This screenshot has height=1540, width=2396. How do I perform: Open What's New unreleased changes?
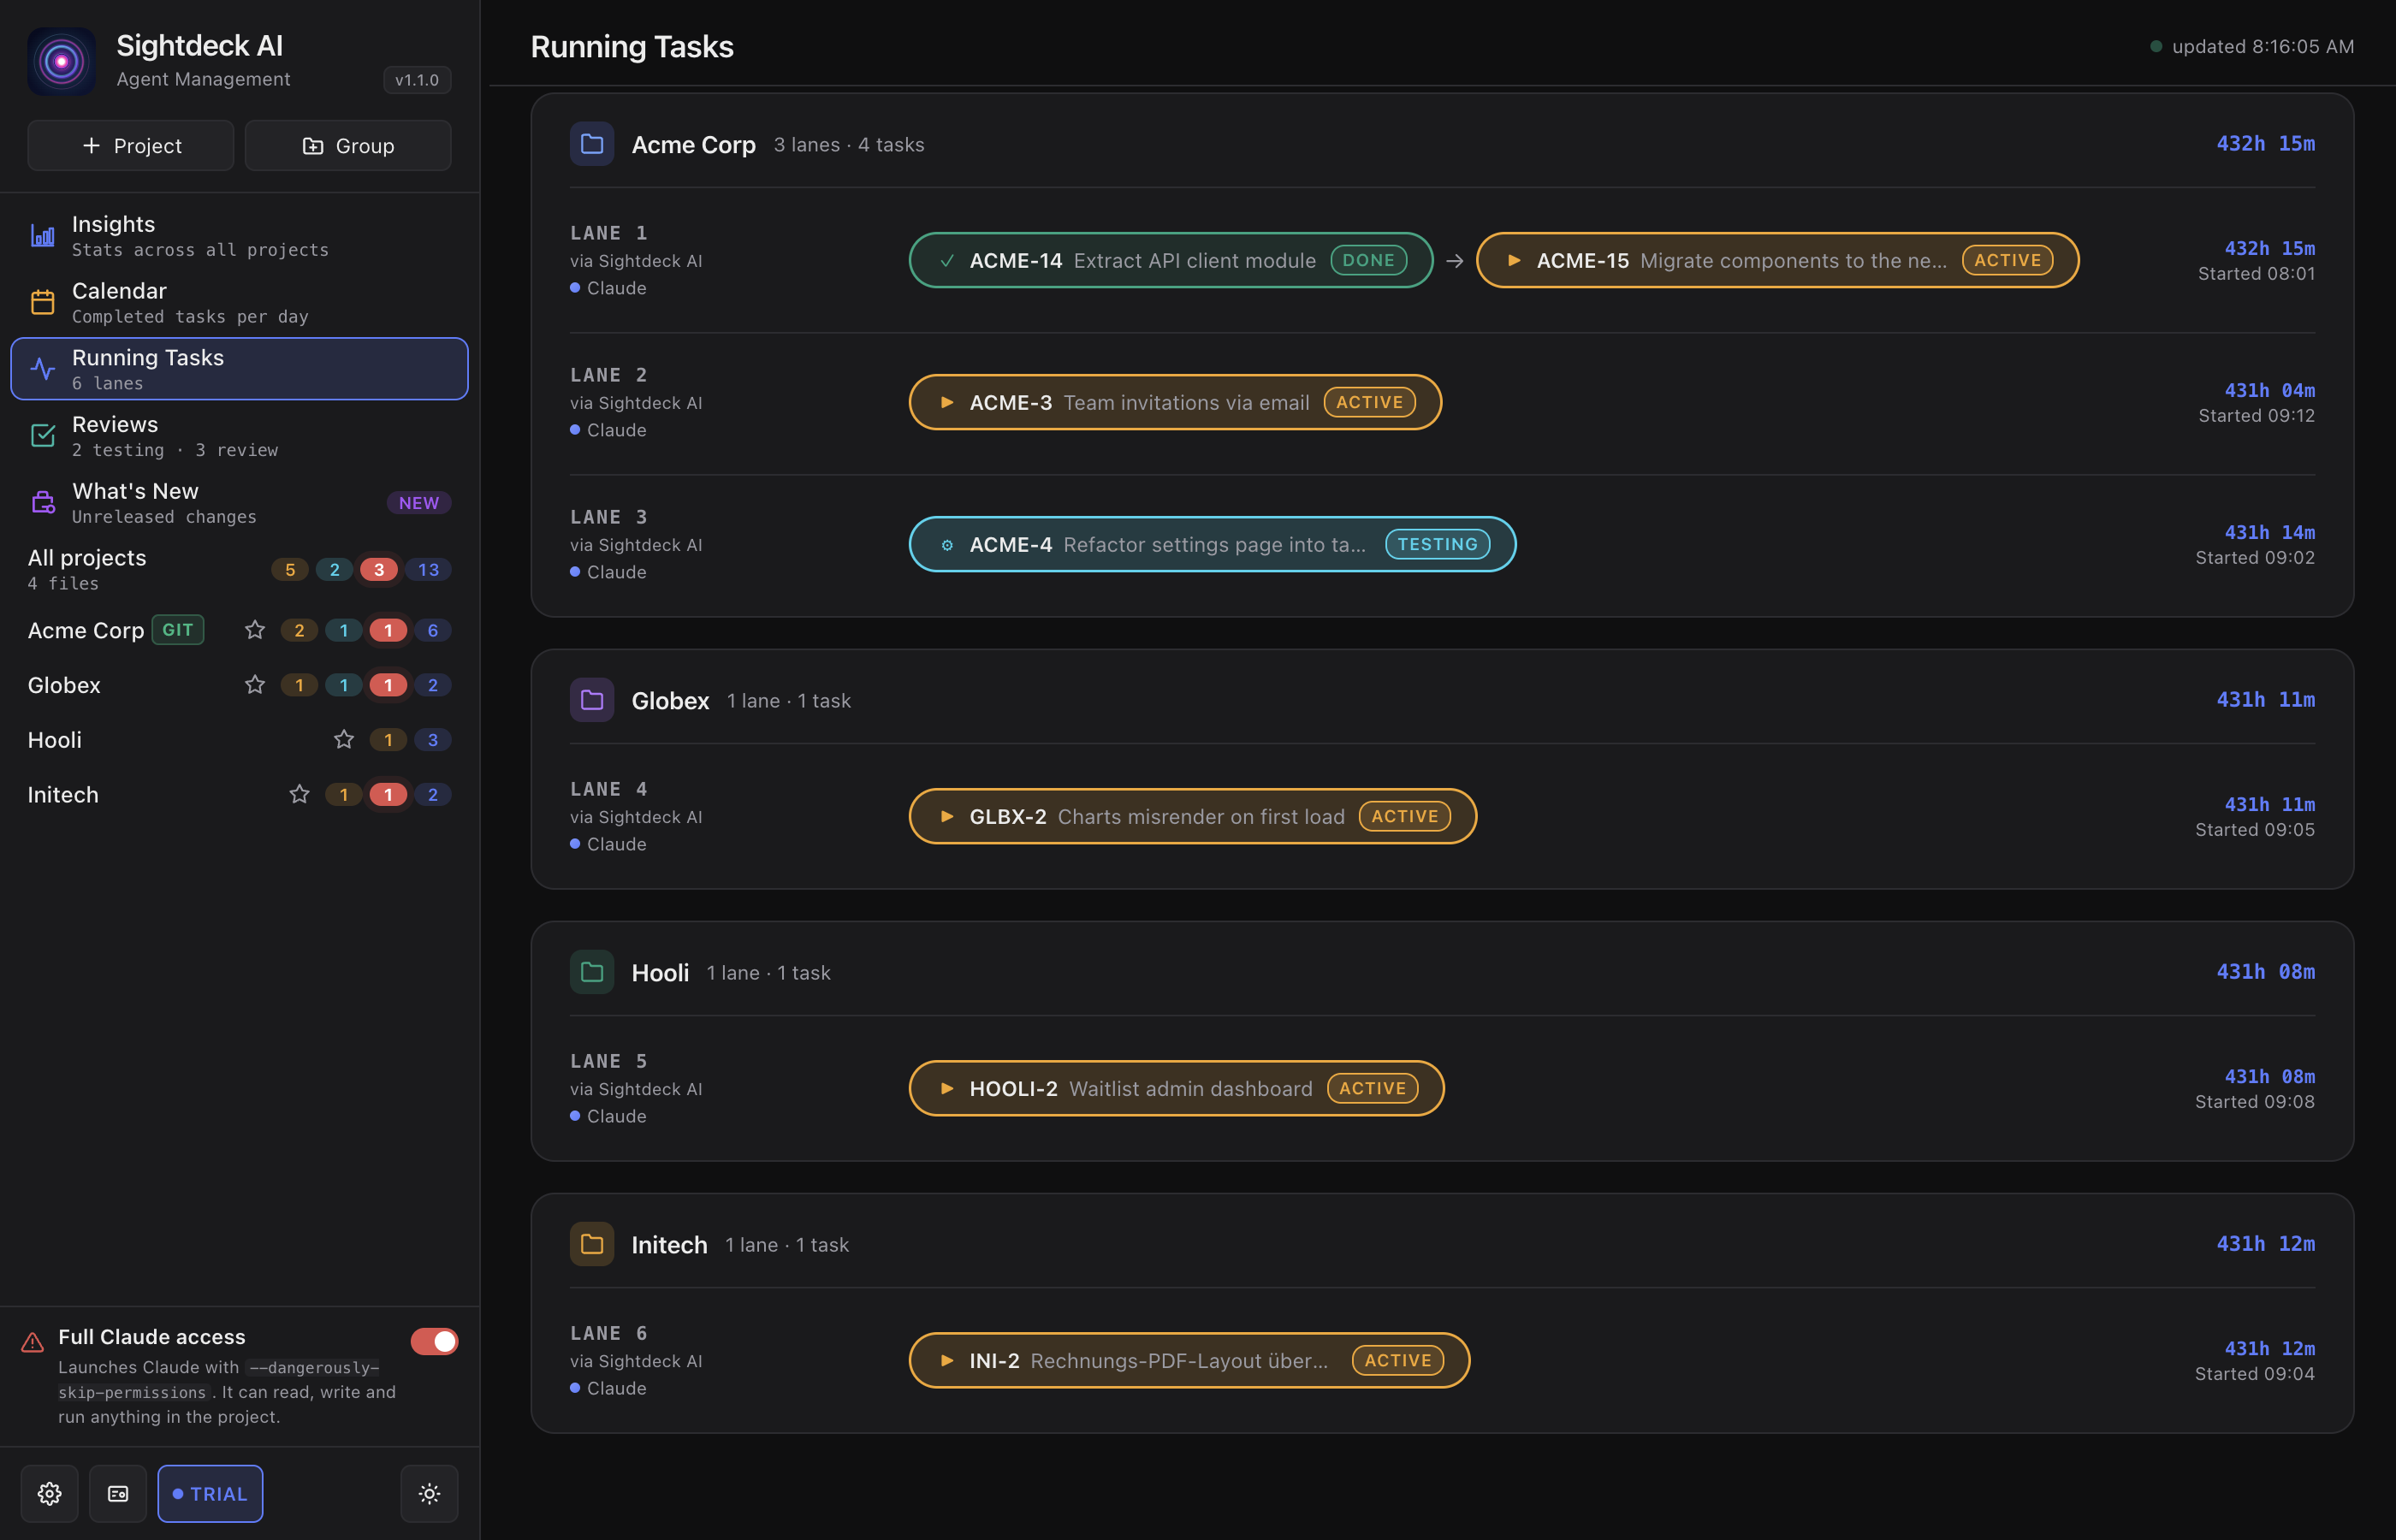(x=240, y=502)
